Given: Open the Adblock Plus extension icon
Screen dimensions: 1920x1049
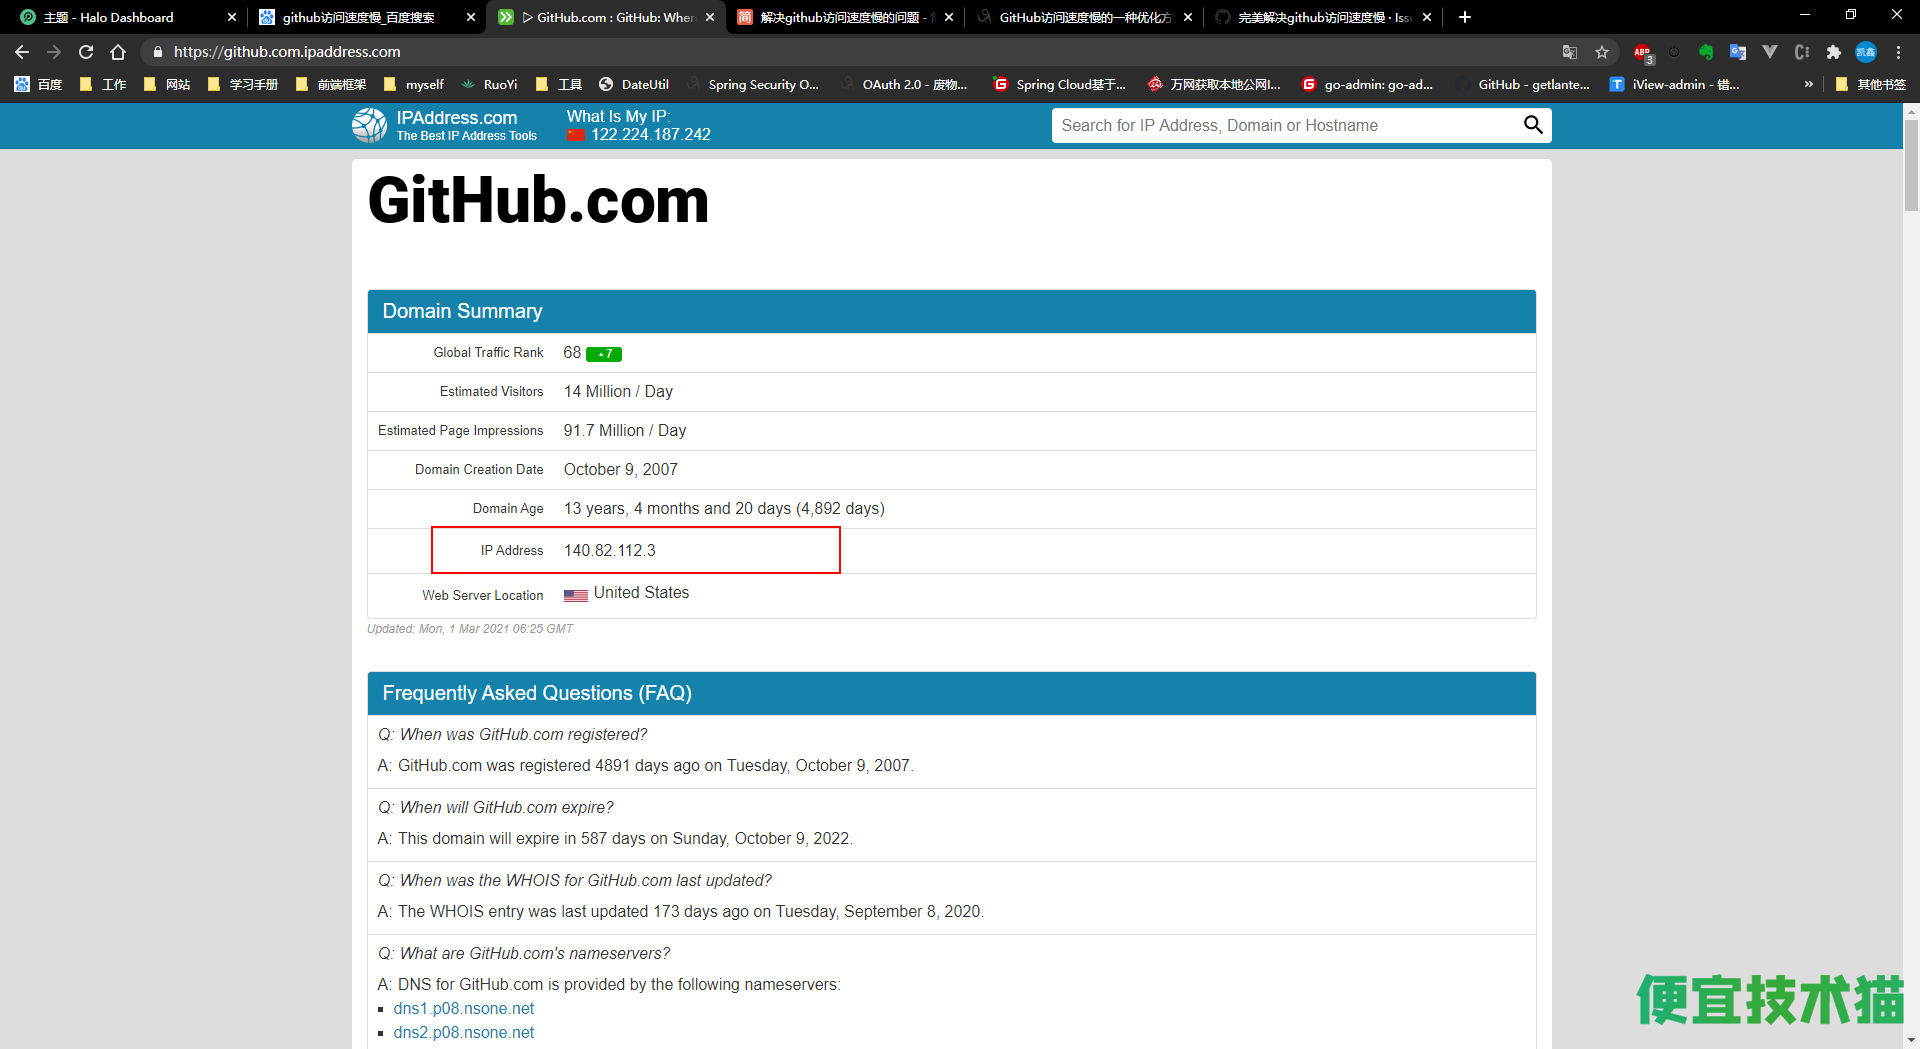Looking at the screenshot, I should tap(1642, 52).
